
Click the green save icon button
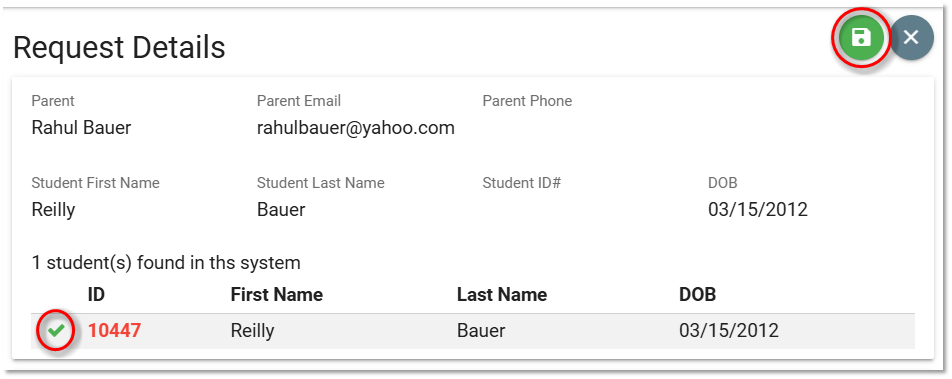(x=861, y=38)
